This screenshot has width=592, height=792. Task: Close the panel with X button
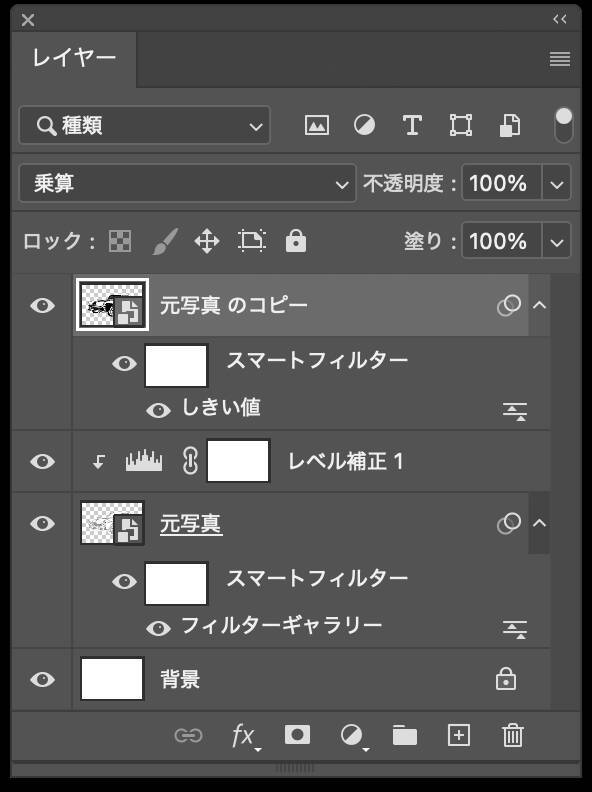[28, 20]
